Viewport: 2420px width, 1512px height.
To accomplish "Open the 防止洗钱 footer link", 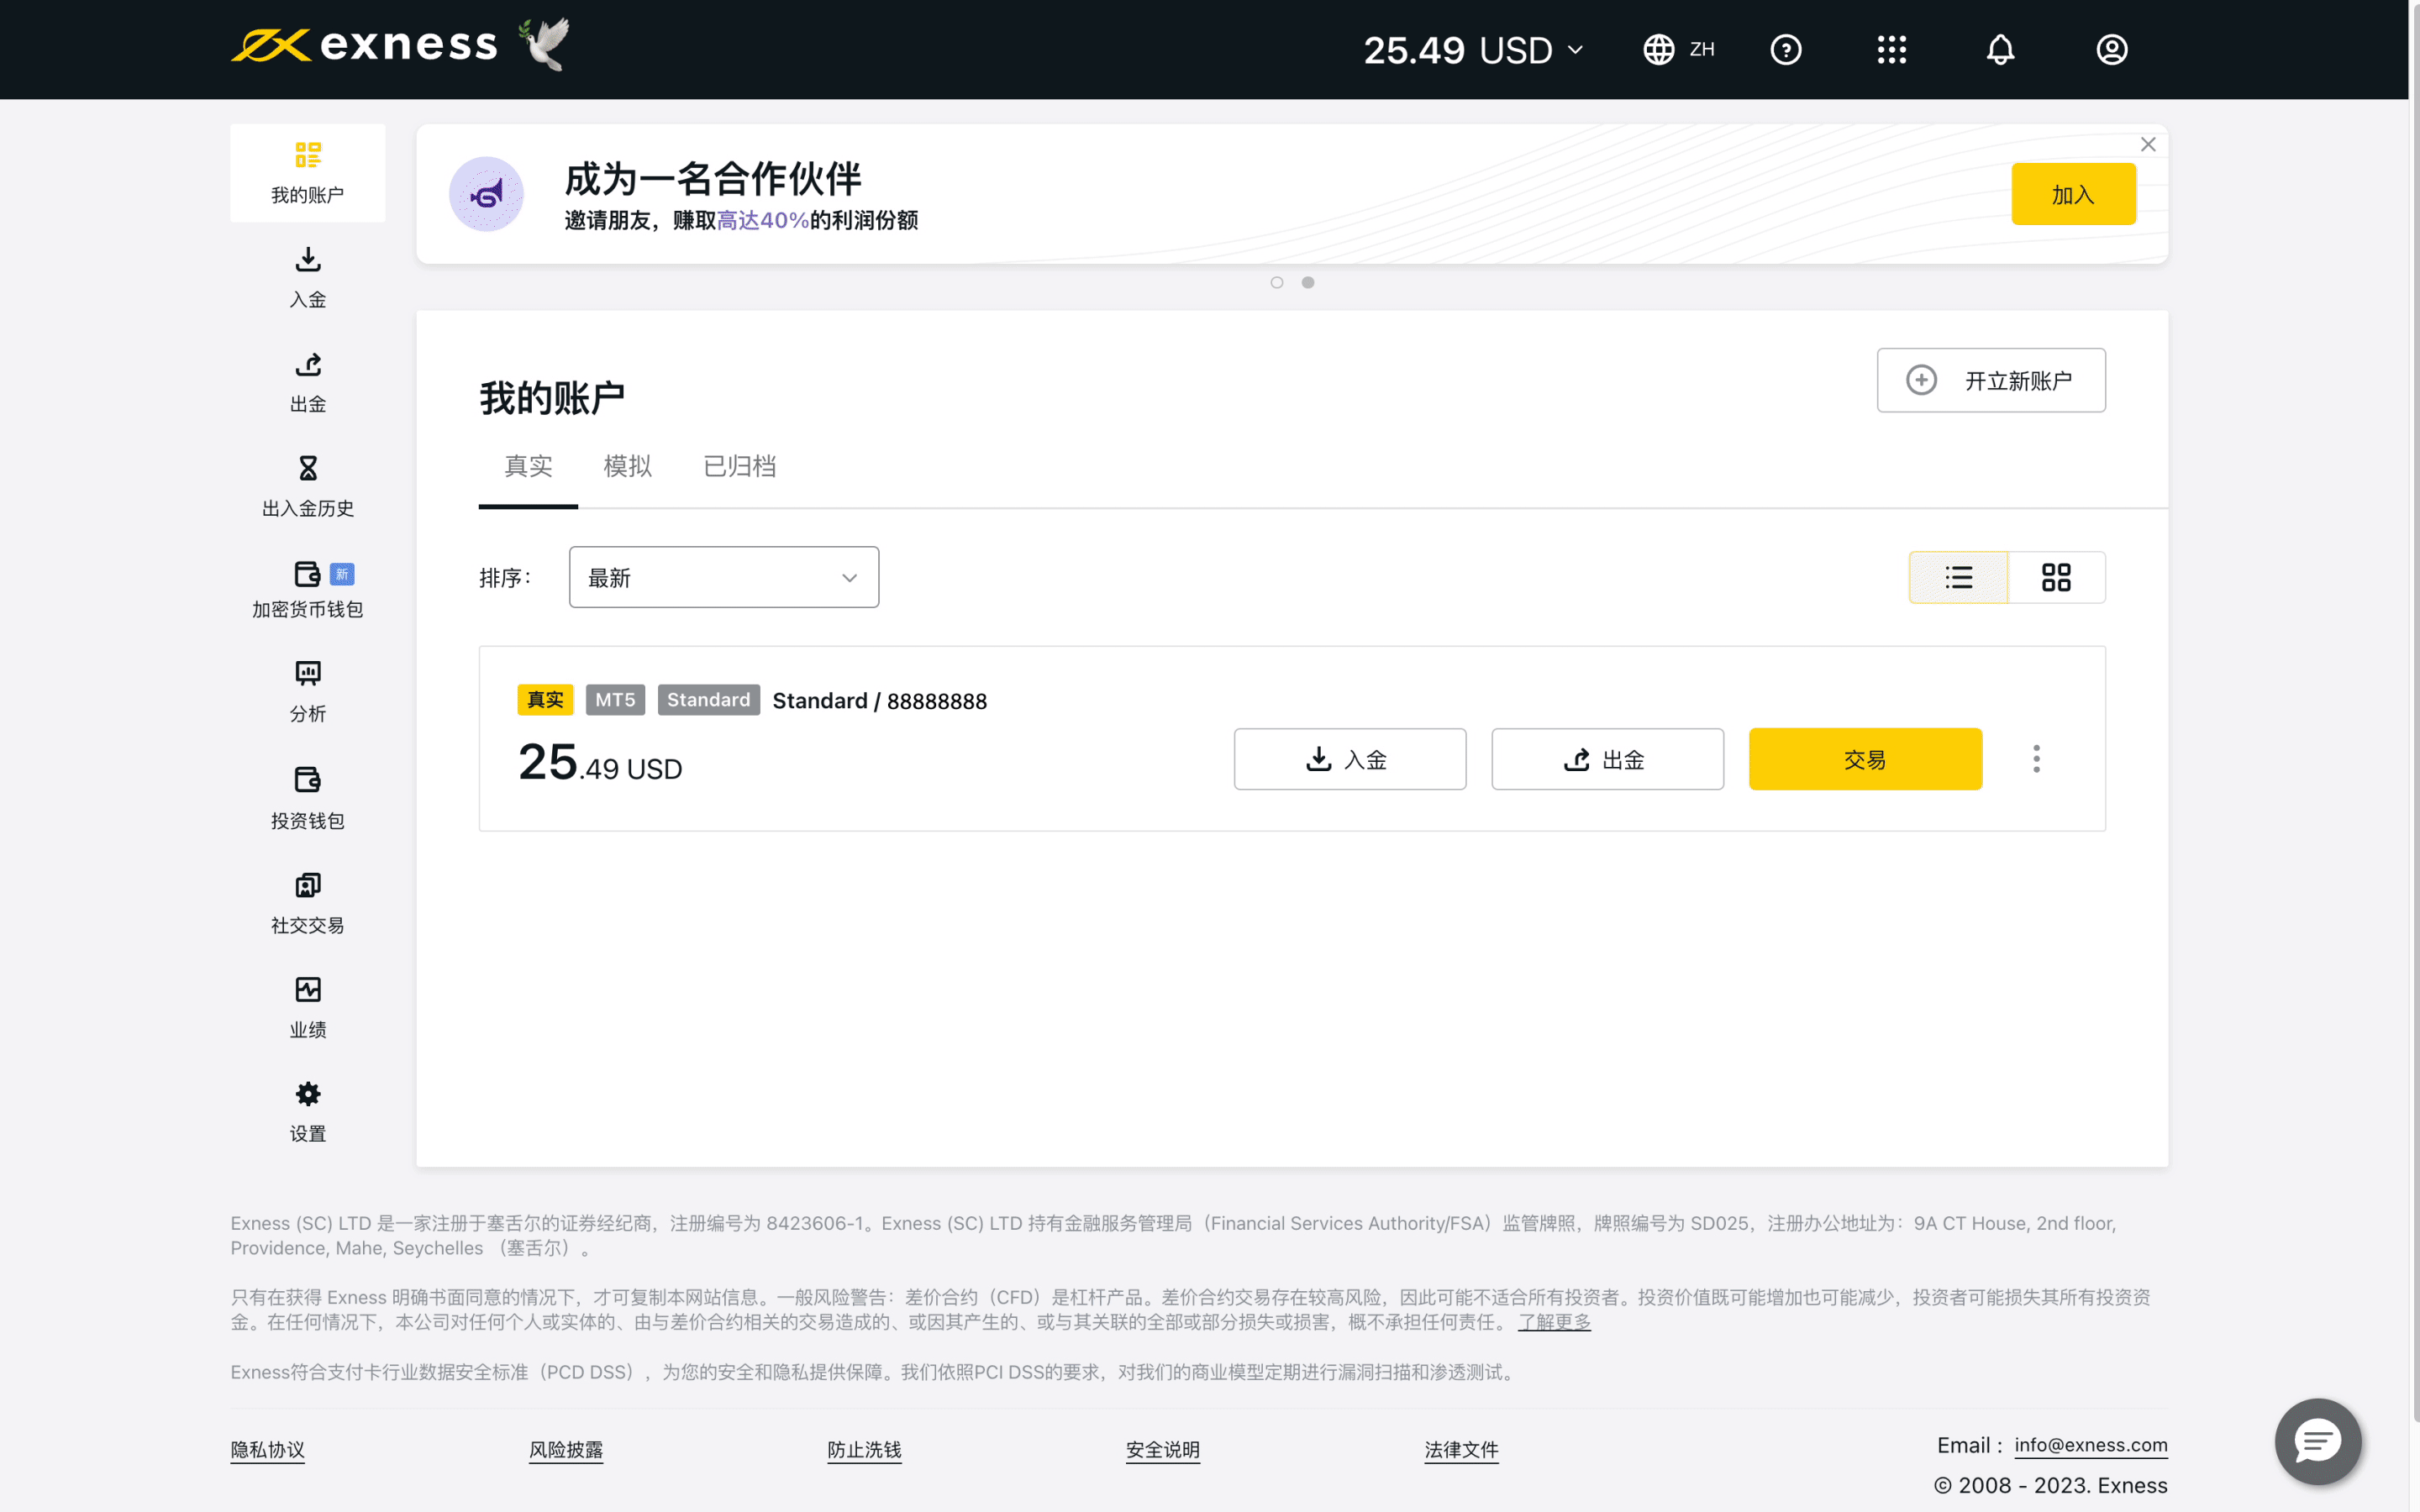I will tap(864, 1450).
